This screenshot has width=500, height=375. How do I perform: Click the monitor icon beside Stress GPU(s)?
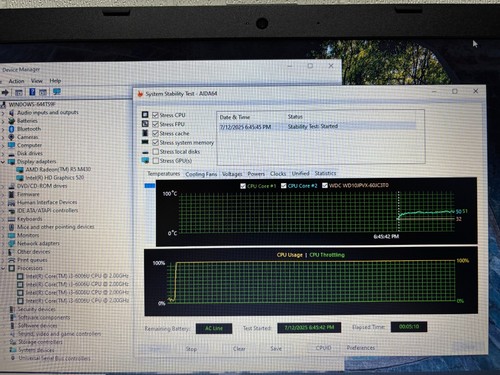coord(145,160)
